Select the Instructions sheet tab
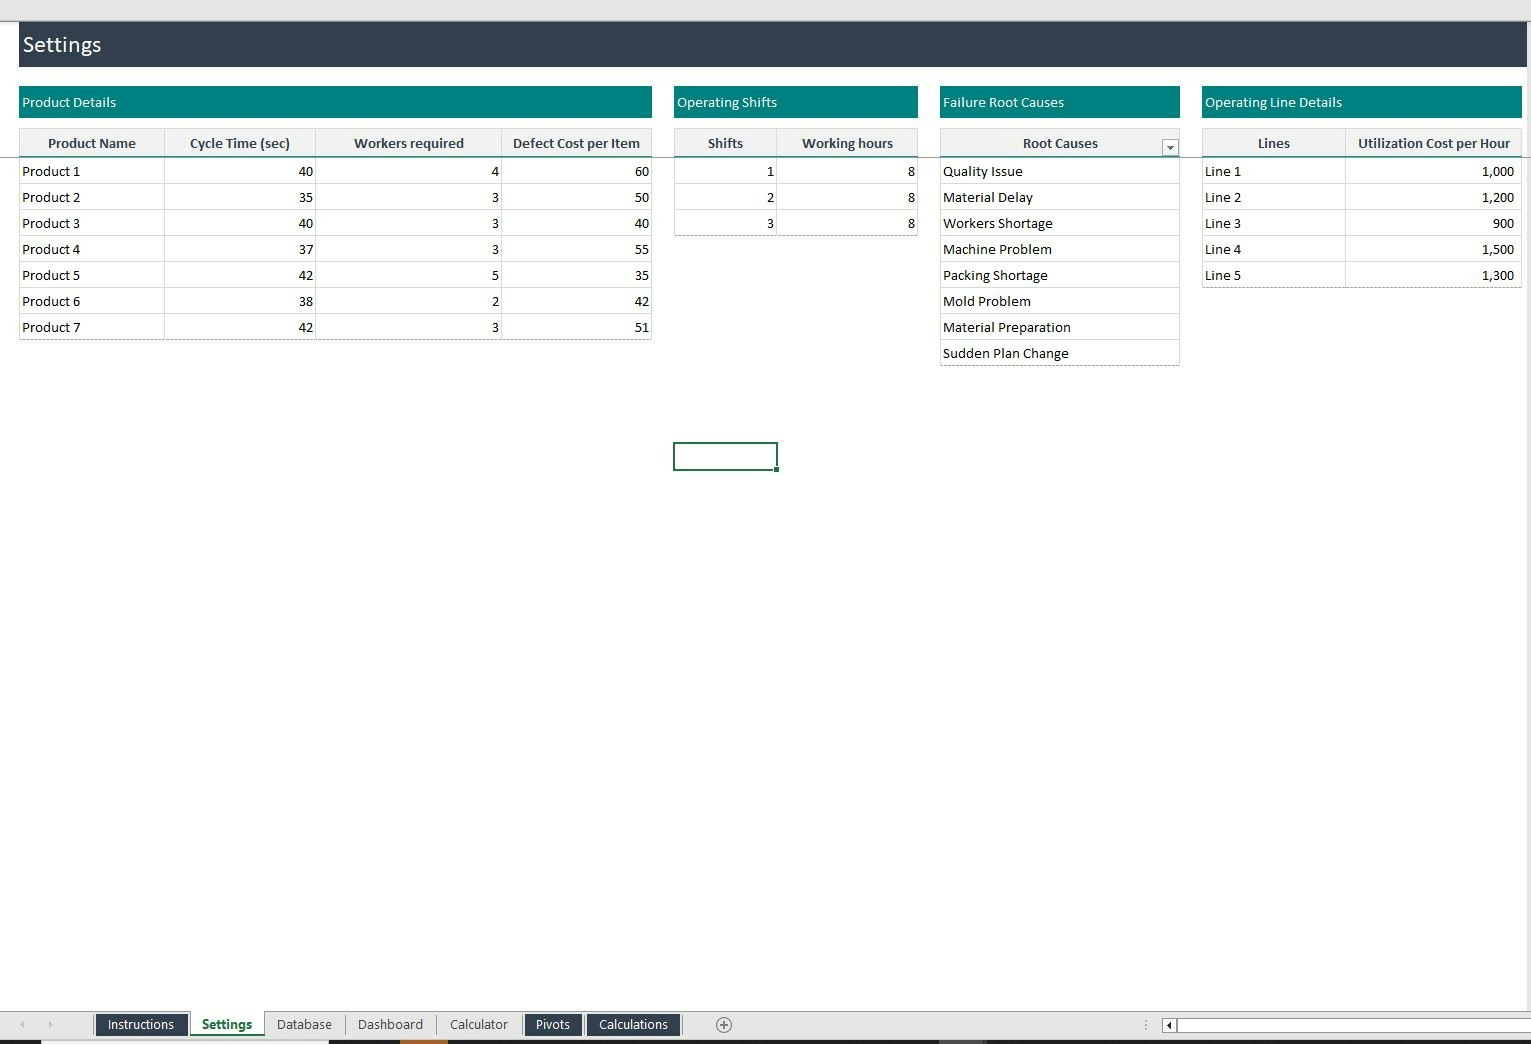The height and width of the screenshot is (1044, 1531). click(x=141, y=1024)
